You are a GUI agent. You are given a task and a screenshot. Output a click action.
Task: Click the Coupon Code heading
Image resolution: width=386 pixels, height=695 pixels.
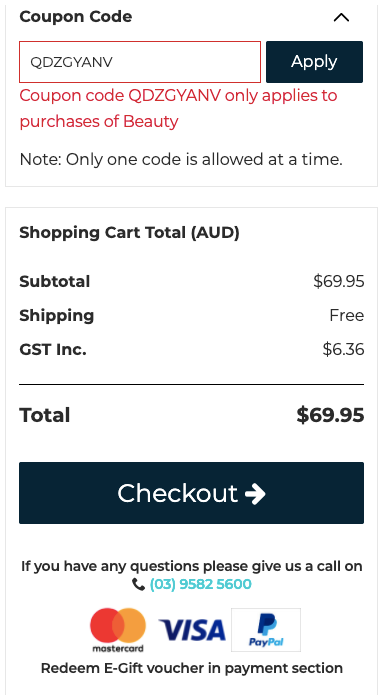point(76,17)
